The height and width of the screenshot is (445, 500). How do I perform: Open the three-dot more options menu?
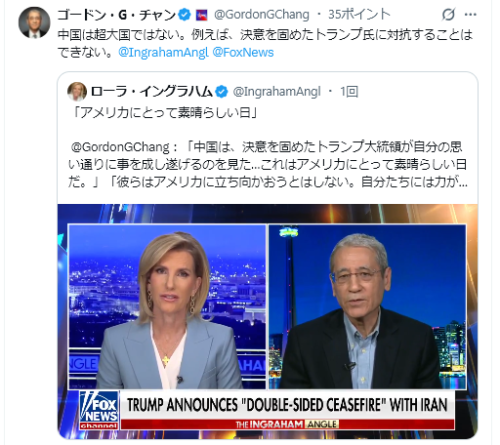point(470,15)
